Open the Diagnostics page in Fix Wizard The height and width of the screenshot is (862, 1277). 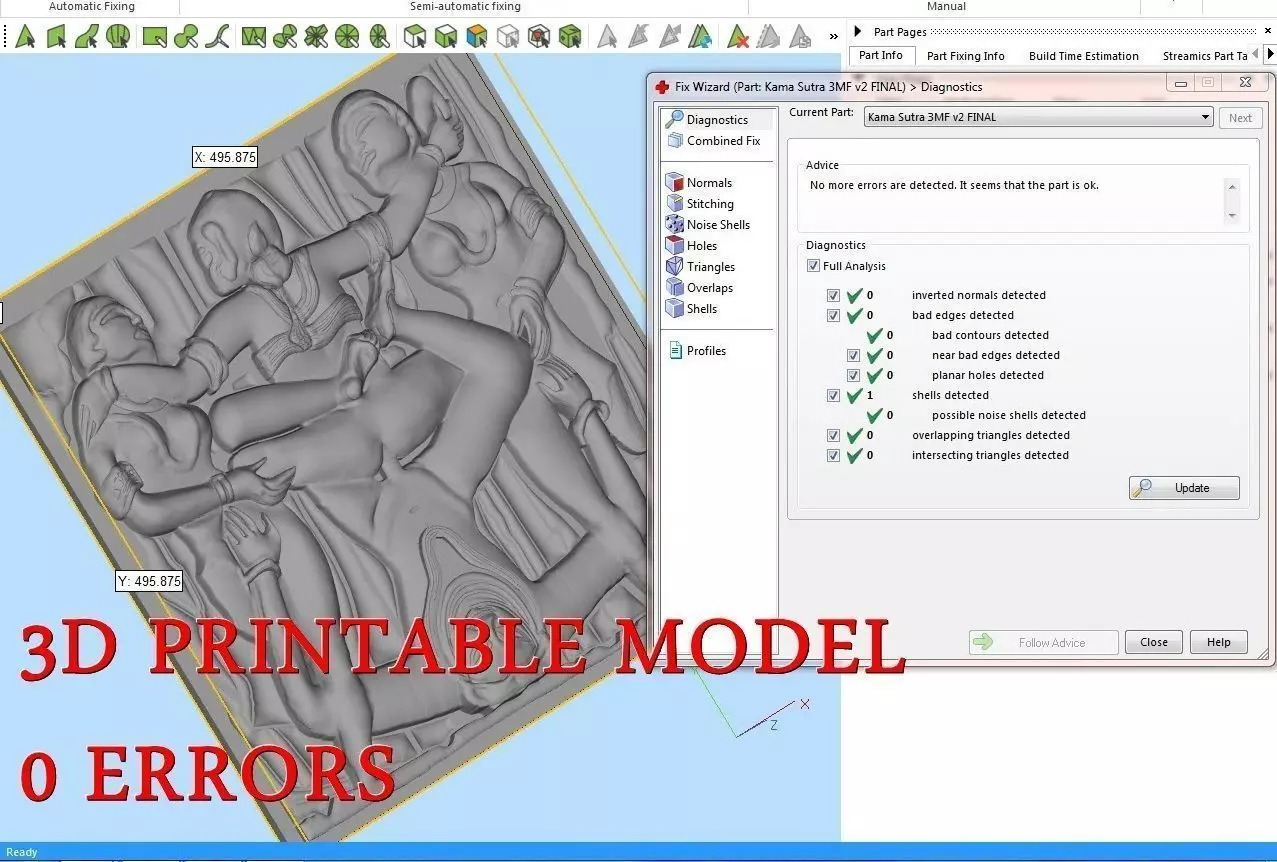coord(717,119)
